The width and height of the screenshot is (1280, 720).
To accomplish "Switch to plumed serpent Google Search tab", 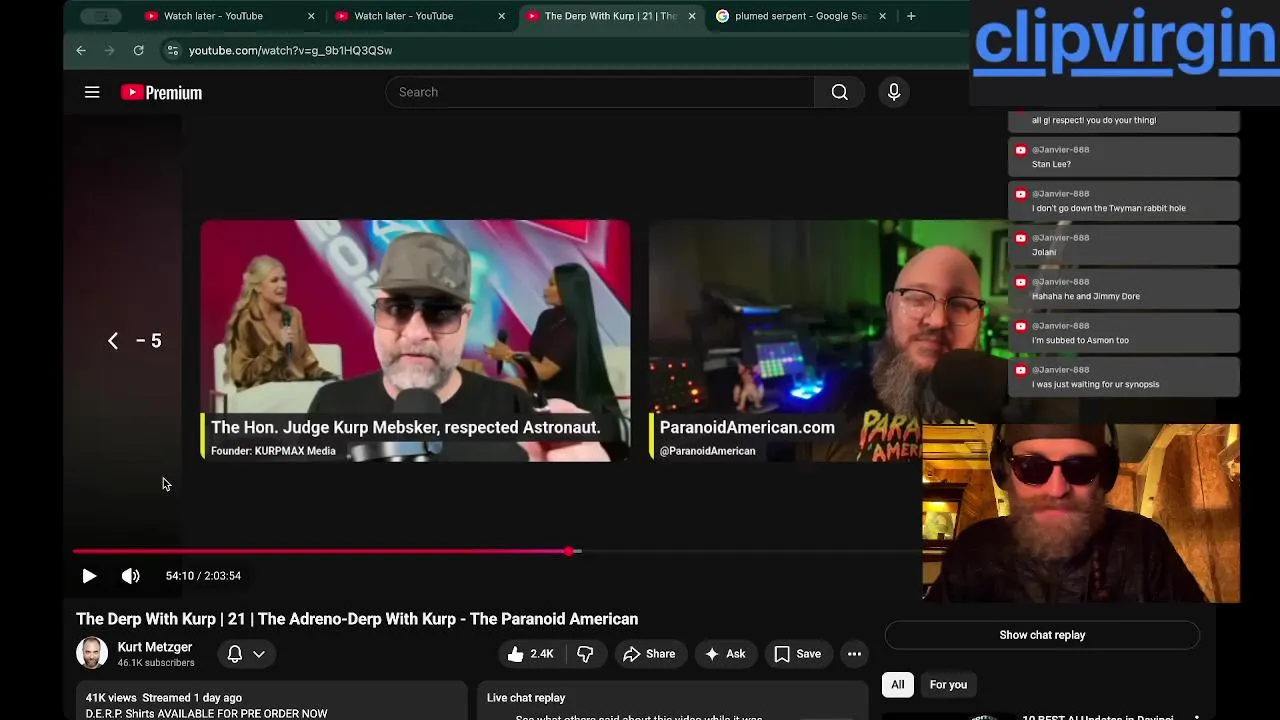I will click(800, 16).
